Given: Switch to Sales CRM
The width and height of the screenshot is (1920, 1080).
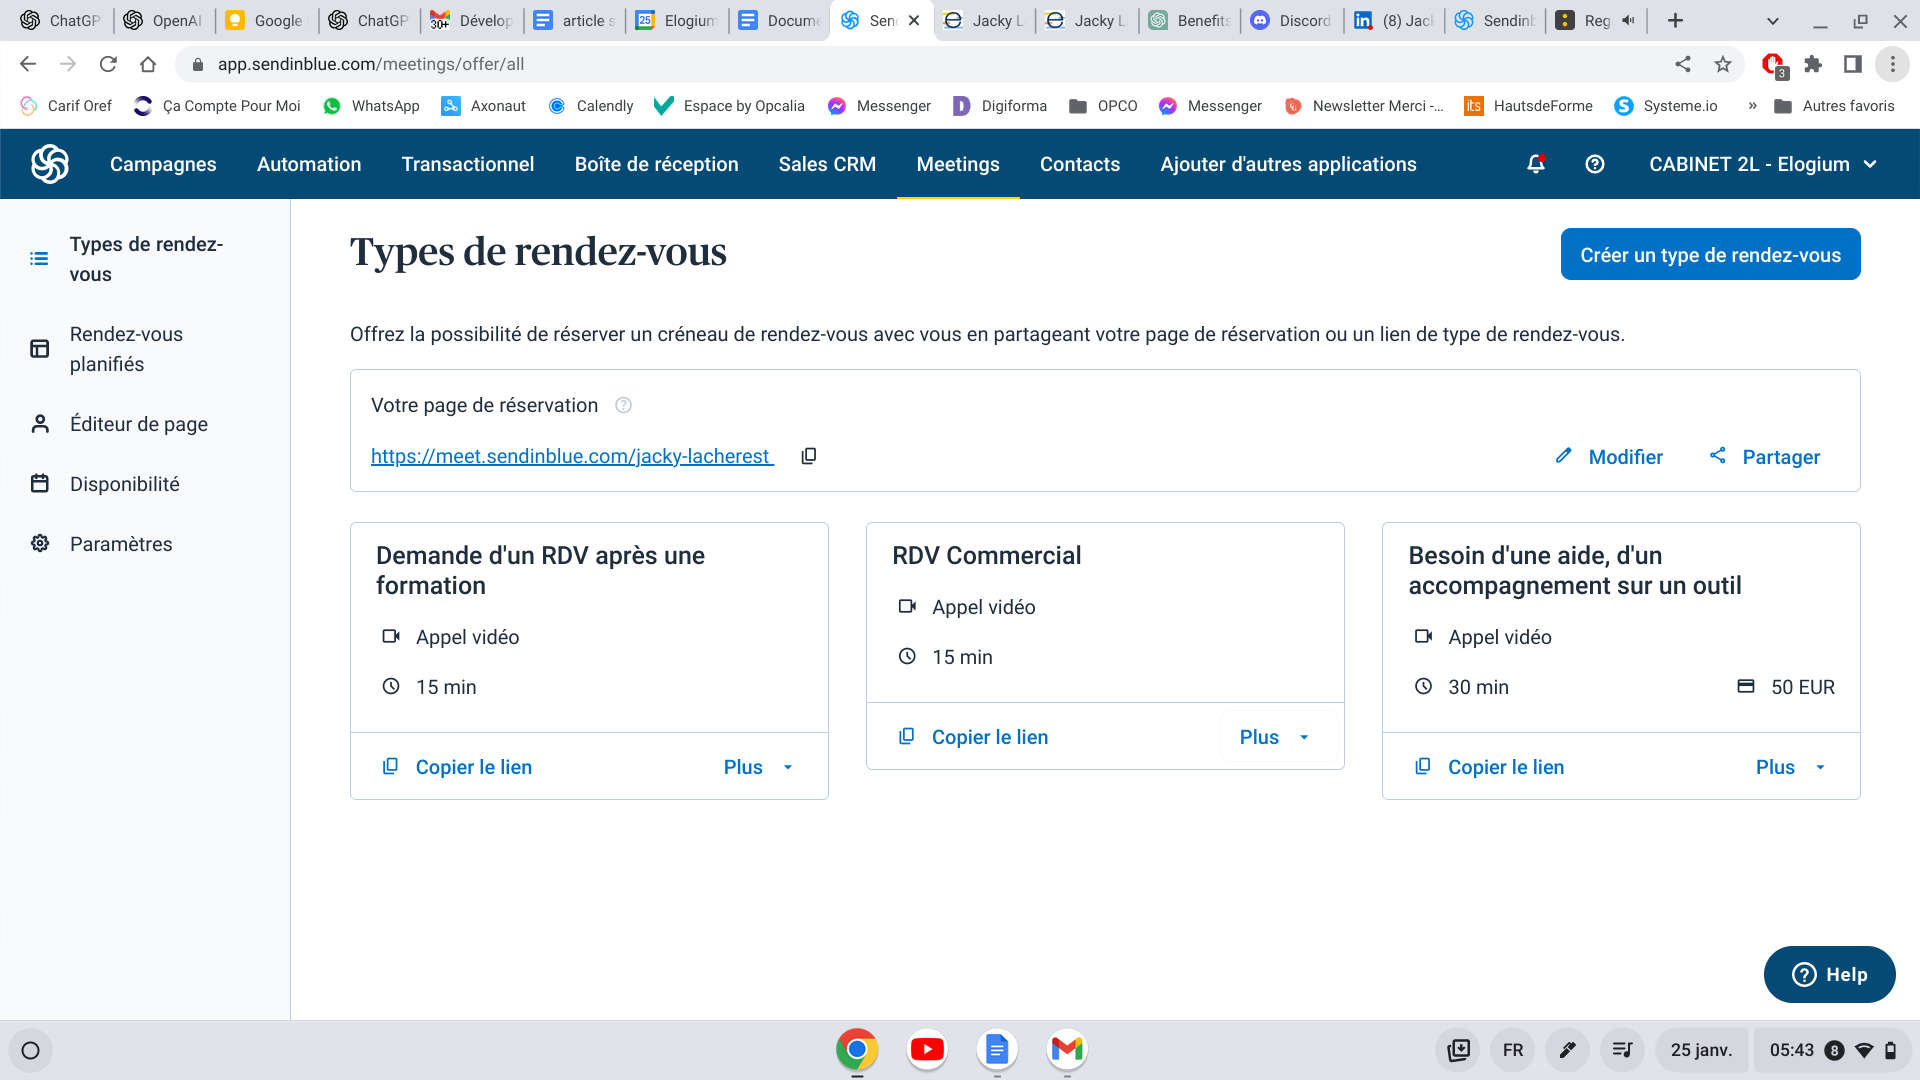Looking at the screenshot, I should [x=827, y=164].
